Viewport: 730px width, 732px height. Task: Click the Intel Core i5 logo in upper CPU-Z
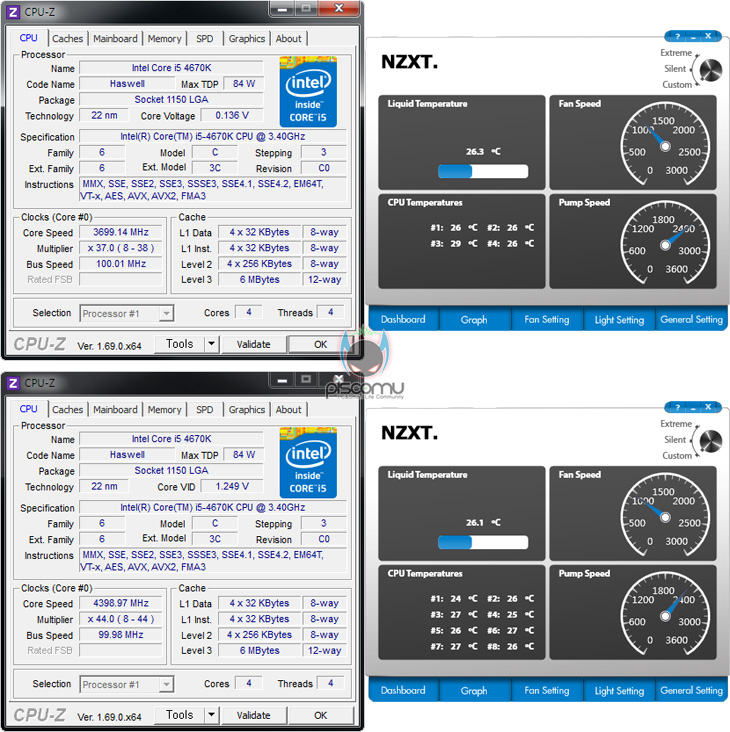tap(308, 92)
